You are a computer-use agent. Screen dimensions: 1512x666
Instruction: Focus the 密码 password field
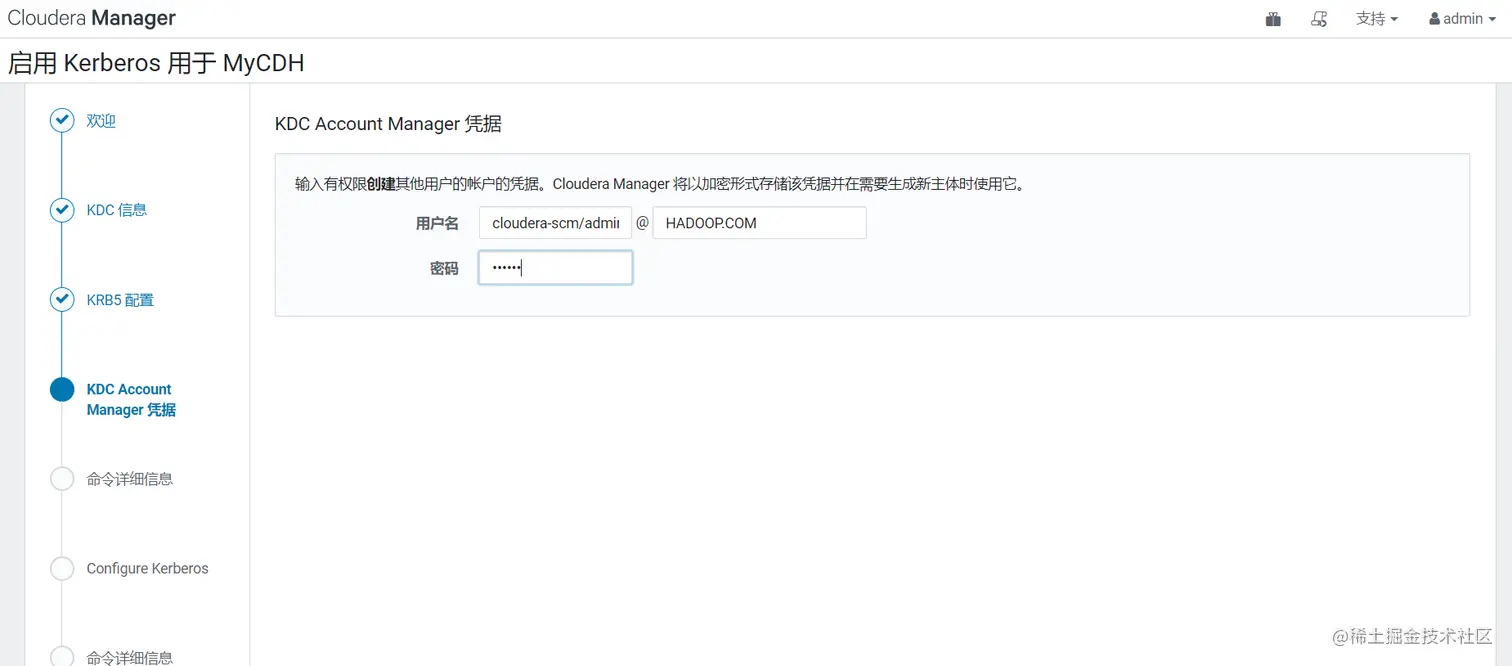tap(555, 268)
